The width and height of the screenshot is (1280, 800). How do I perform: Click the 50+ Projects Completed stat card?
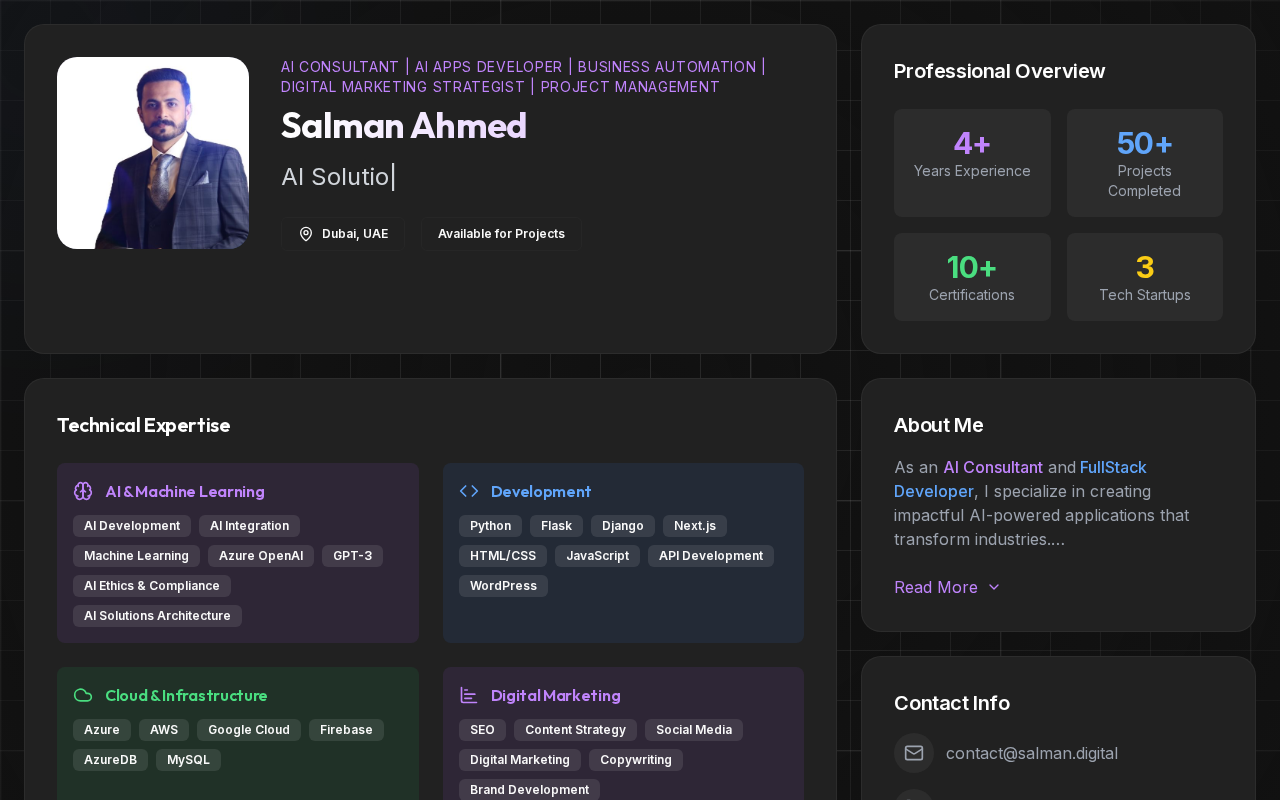point(1145,163)
